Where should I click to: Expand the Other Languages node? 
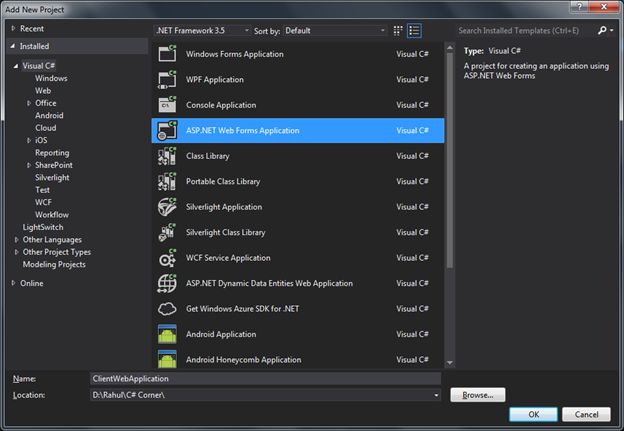[16, 240]
